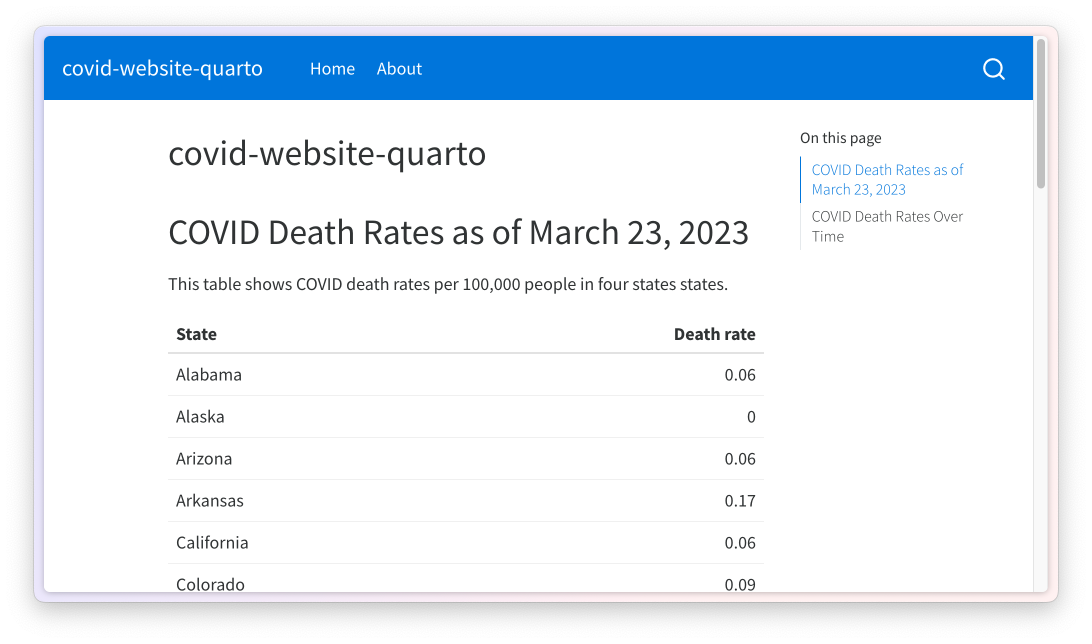Screen dimensions: 1092x644
Task: Open the search magnifier icon
Action: [x=993, y=68]
